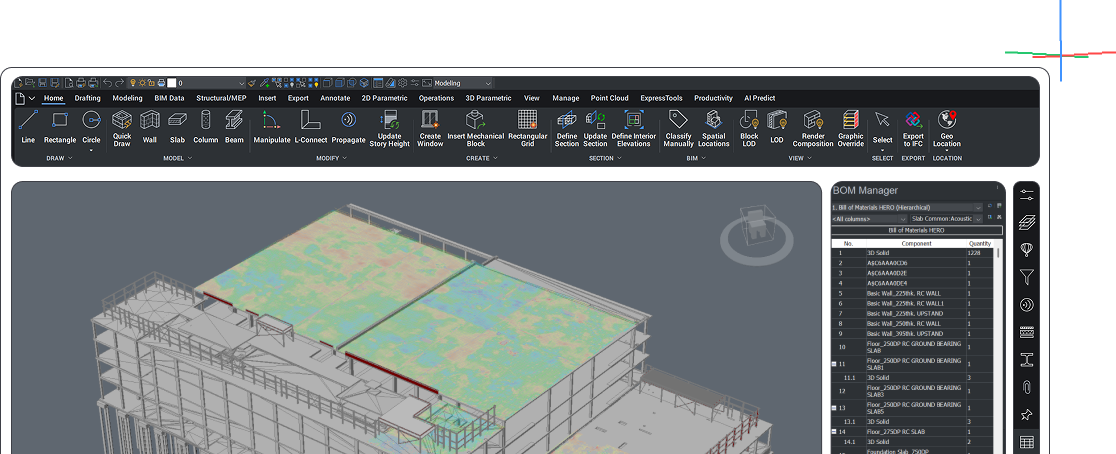Screen dimensions: 1116x454
Task: Expand the DRAW panel chevron
Action: [x=70, y=158]
